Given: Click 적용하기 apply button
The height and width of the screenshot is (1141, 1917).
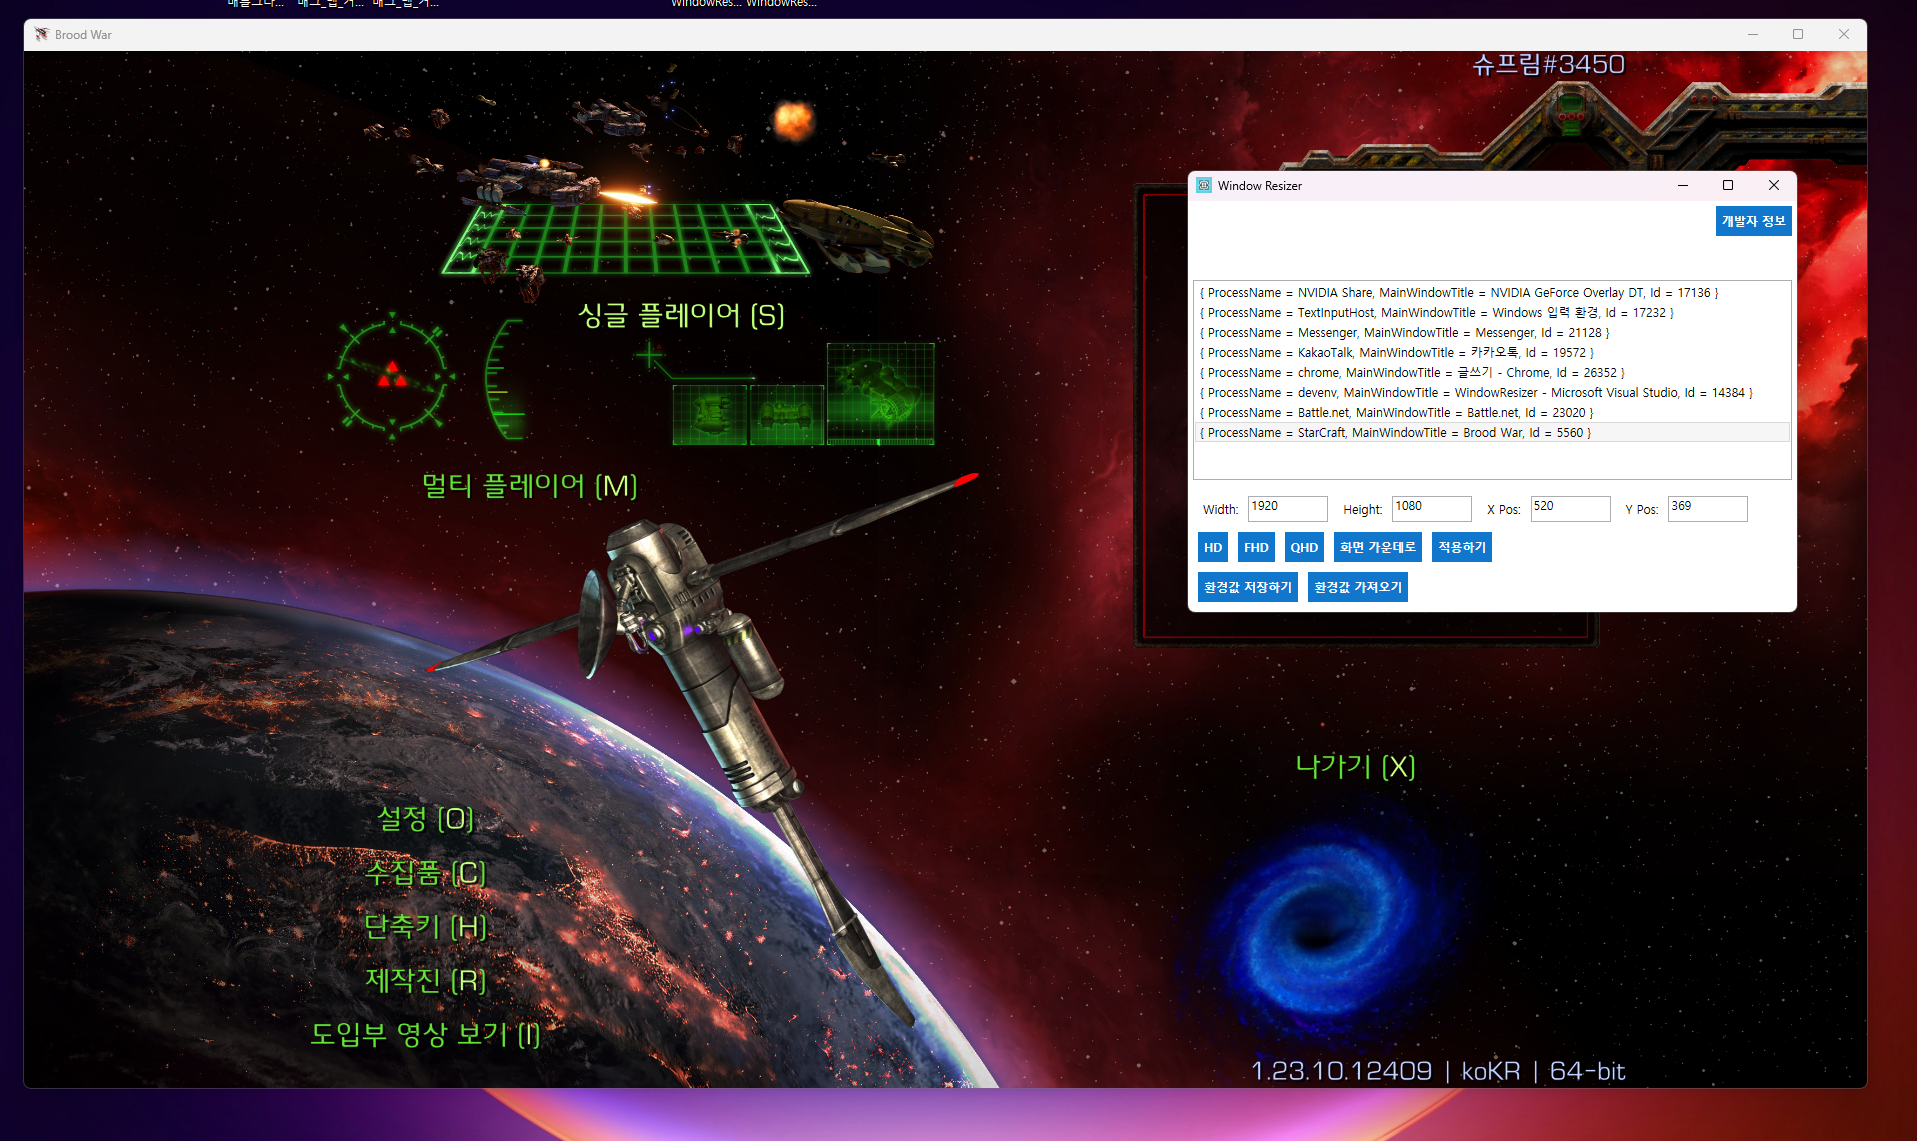Looking at the screenshot, I should point(1462,547).
